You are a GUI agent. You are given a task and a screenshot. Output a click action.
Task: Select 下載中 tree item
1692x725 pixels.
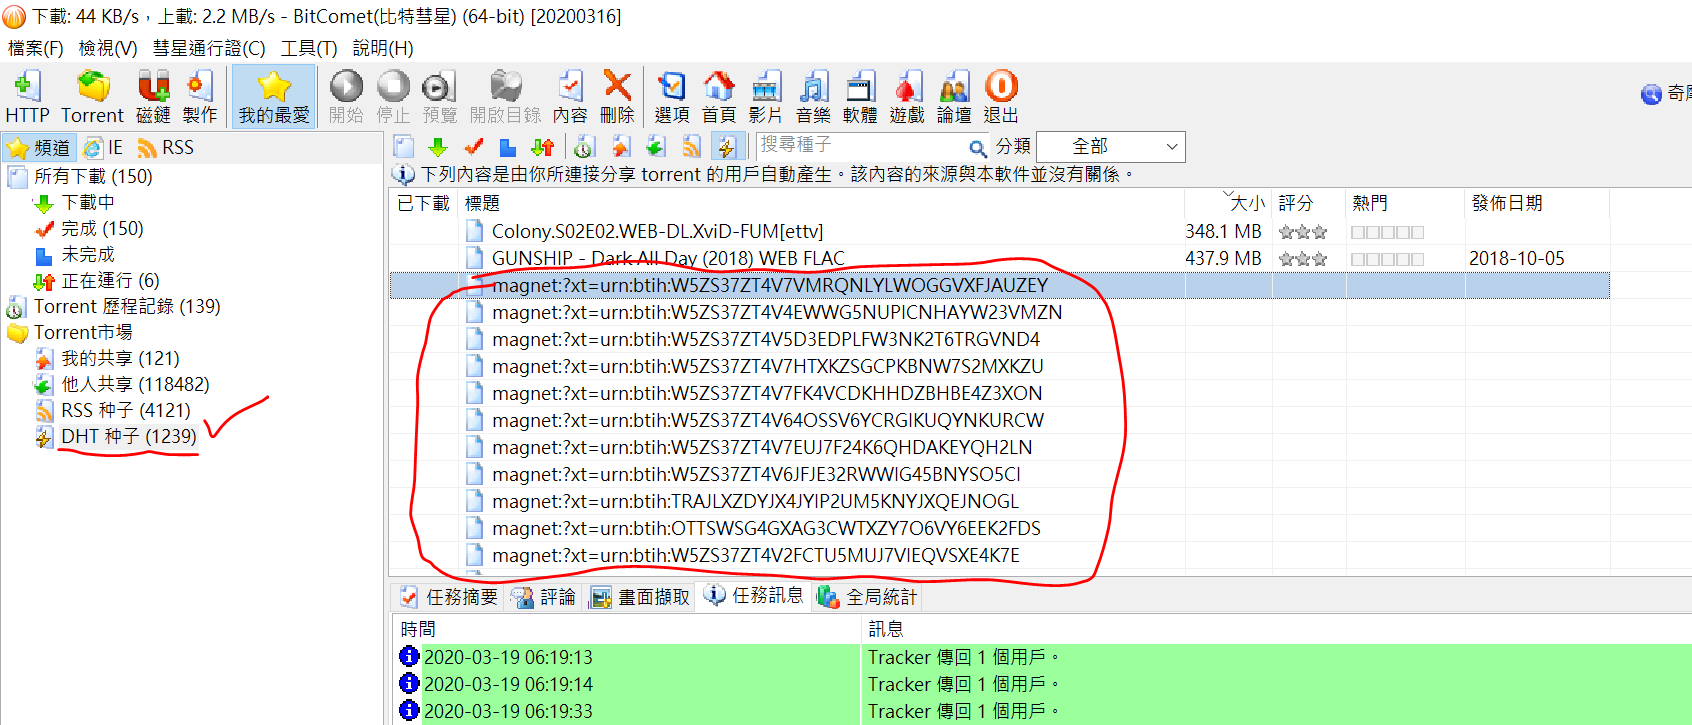tap(88, 202)
